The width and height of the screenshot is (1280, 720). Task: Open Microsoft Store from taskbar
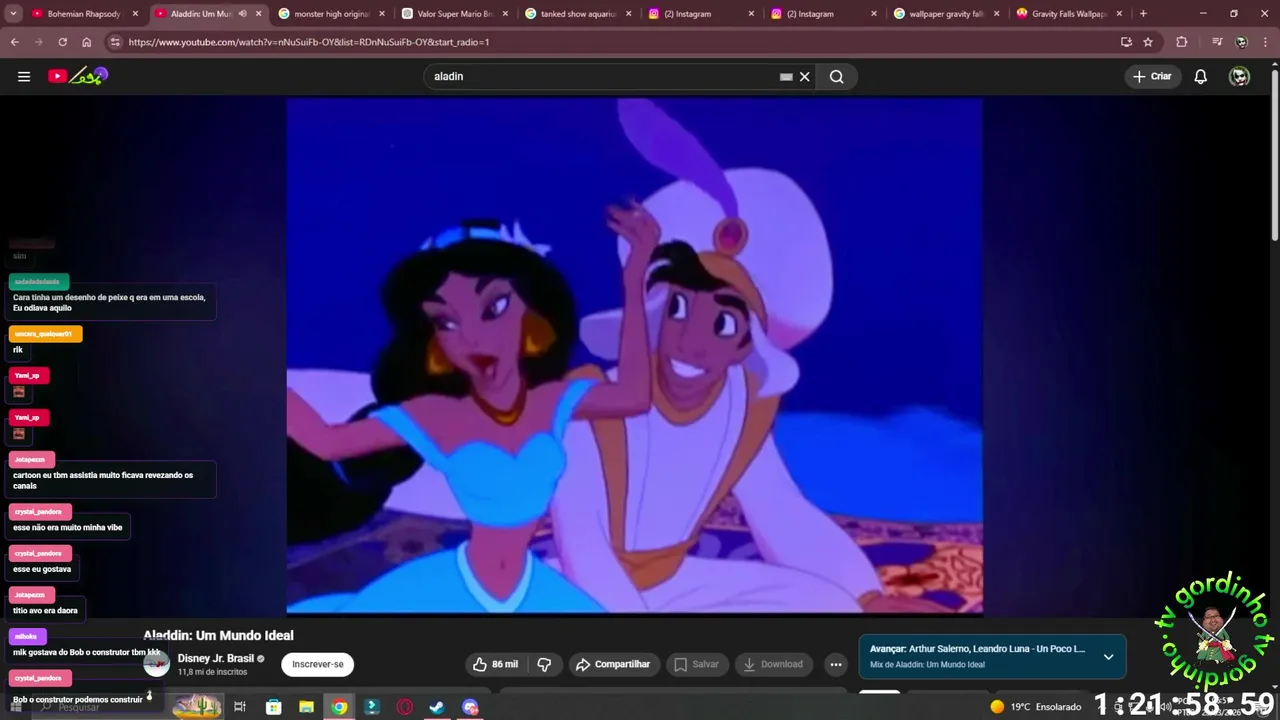tap(273, 707)
